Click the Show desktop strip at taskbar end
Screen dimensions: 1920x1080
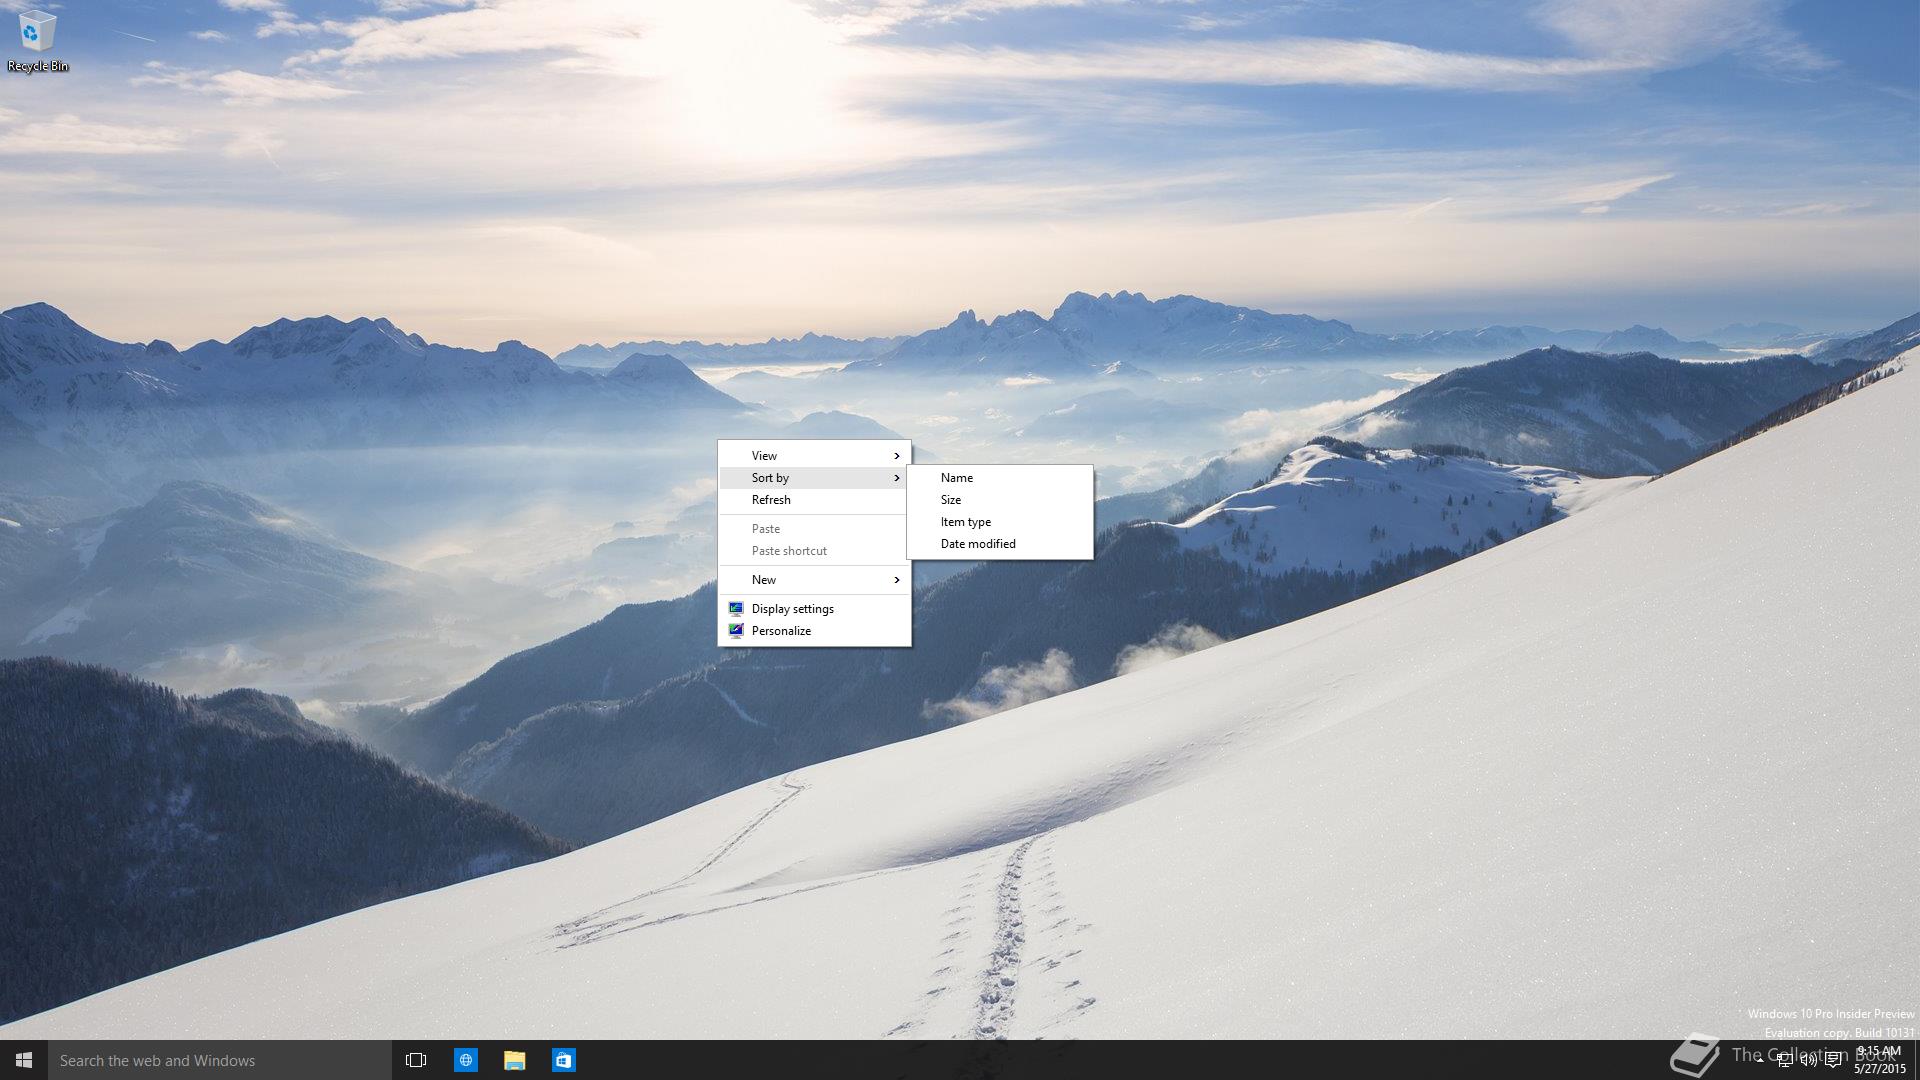1916,1060
